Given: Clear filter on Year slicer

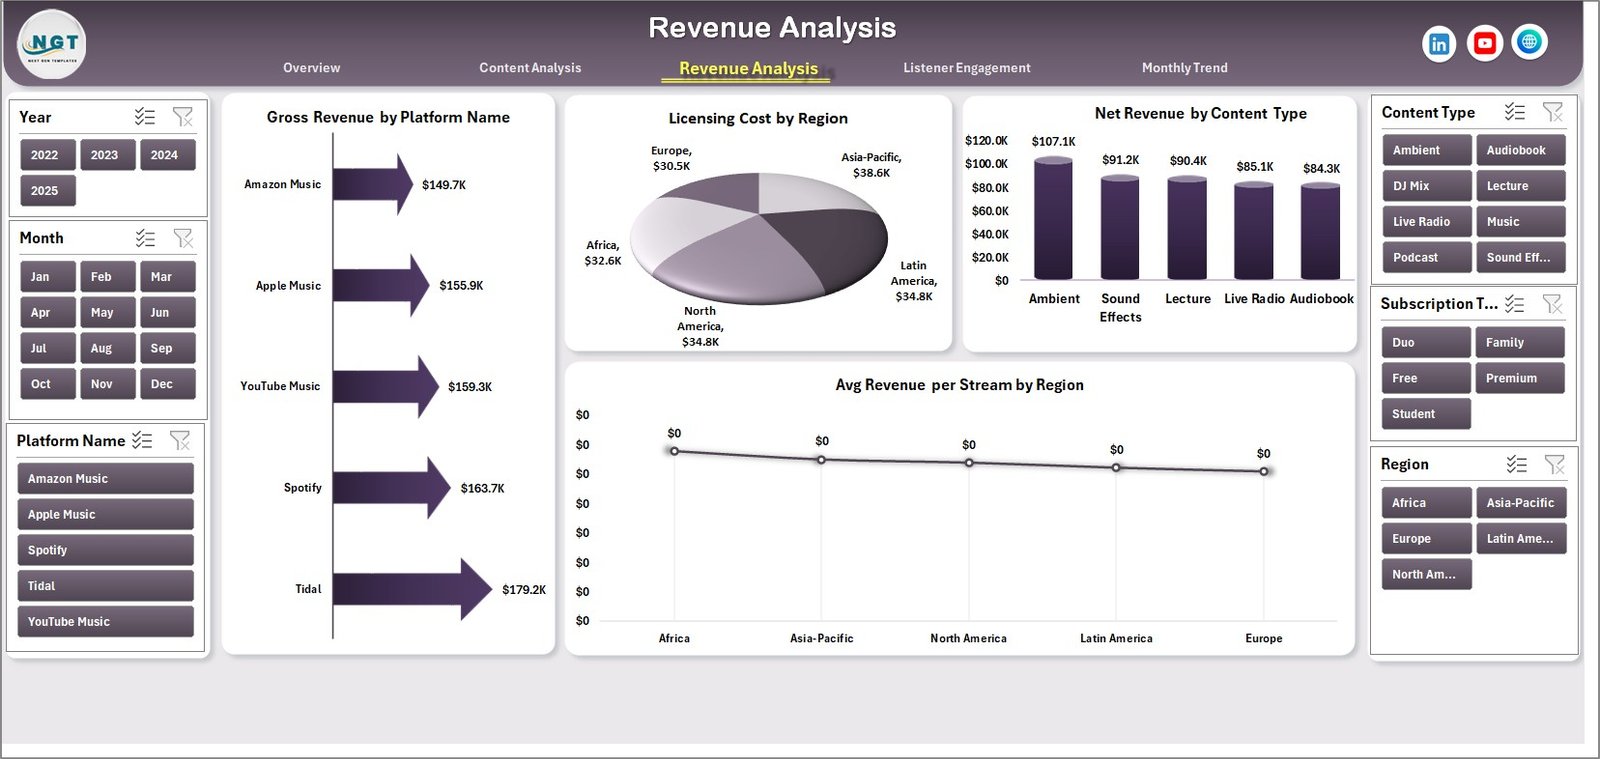Looking at the screenshot, I should click(183, 117).
